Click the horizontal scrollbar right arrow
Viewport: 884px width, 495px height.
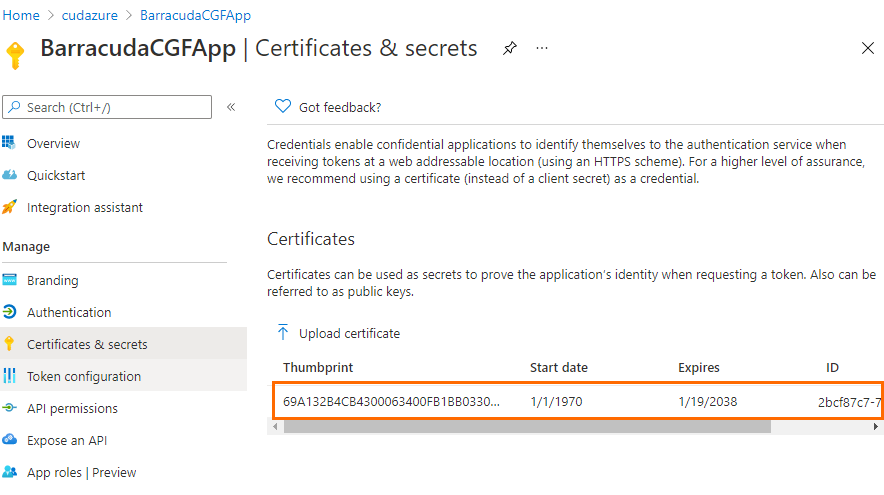(877, 426)
